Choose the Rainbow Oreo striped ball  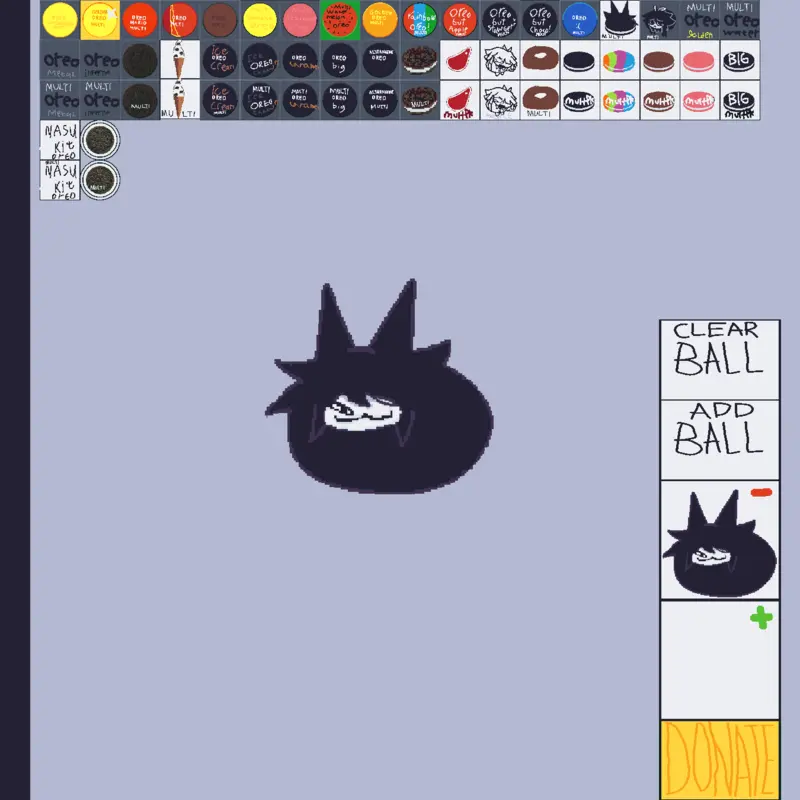tap(420, 20)
